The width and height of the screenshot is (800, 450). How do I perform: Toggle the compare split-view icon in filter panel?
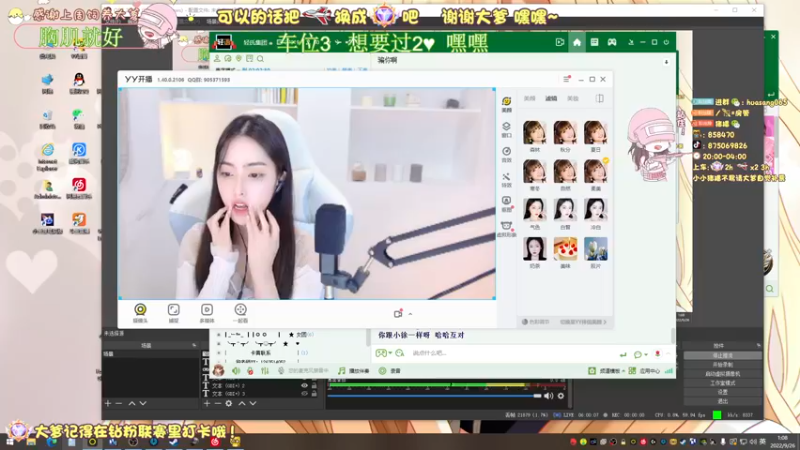coord(599,98)
